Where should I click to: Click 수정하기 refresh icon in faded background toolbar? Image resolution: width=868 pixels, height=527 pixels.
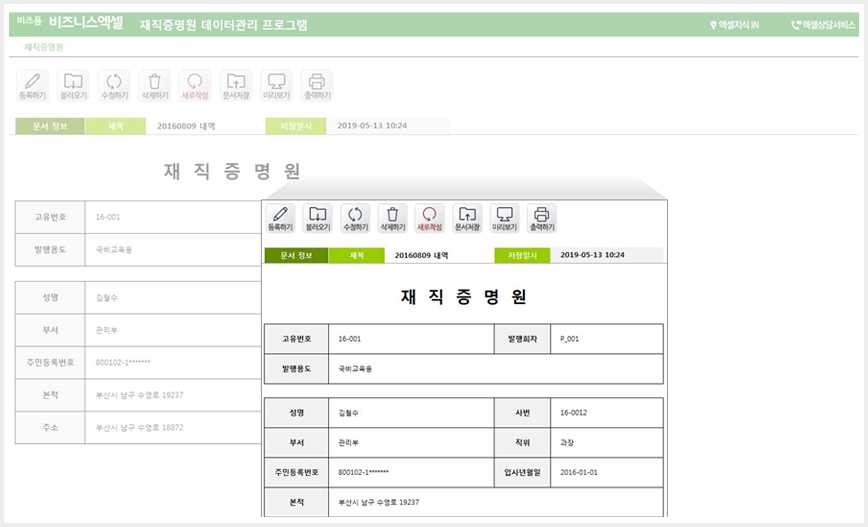[114, 86]
